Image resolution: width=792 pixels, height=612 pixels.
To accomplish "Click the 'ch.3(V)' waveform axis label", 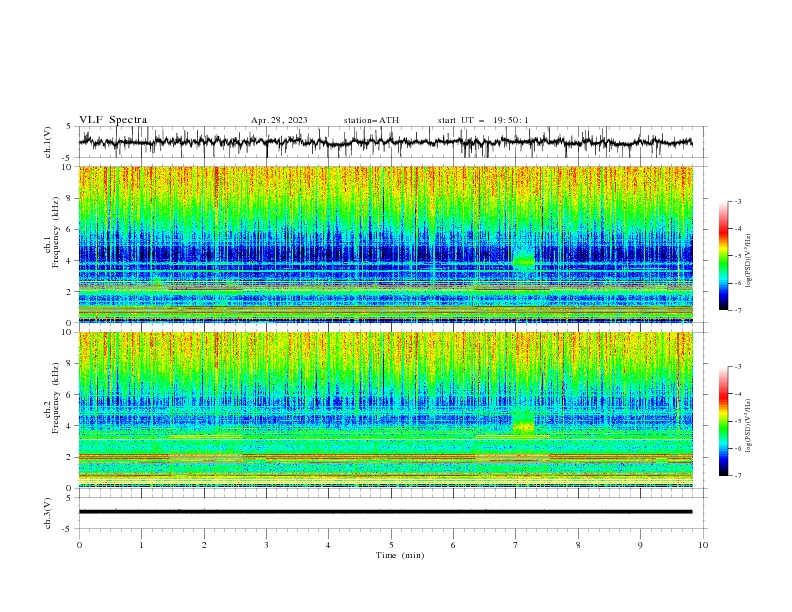I will tap(48, 513).
